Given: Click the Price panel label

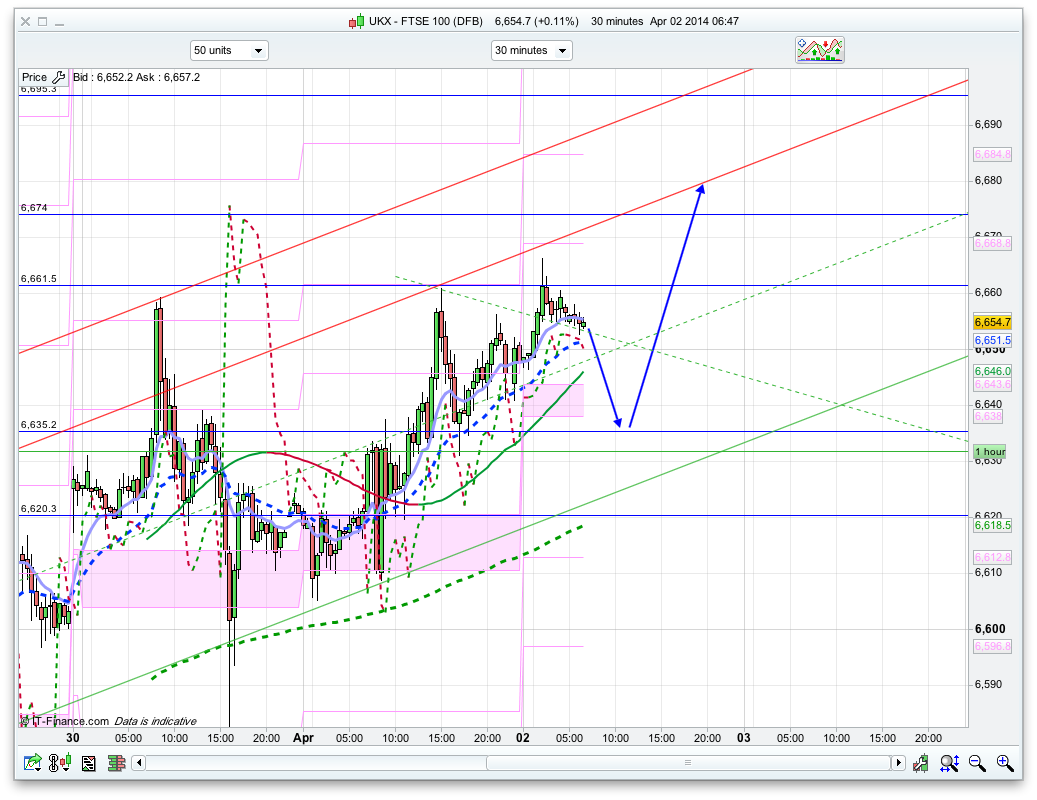Looking at the screenshot, I should point(34,77).
